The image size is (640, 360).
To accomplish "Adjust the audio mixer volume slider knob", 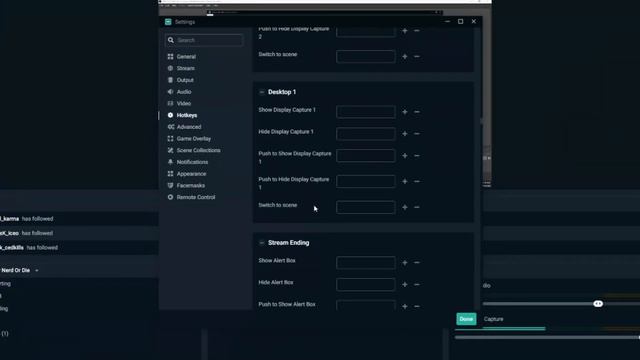I will point(598,304).
